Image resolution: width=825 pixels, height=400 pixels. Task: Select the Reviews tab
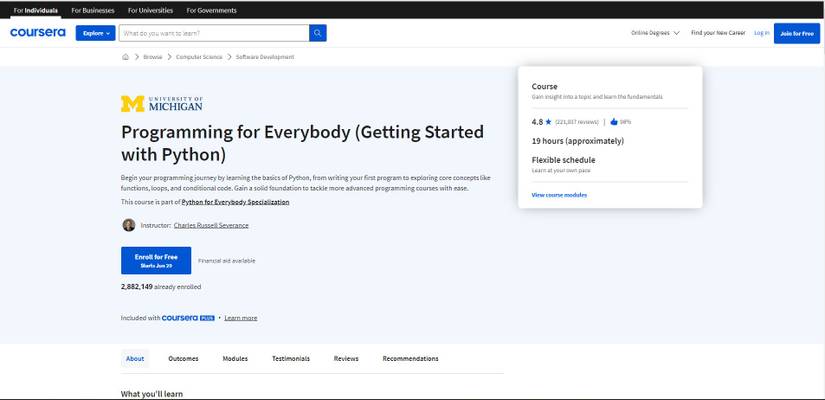(x=346, y=358)
